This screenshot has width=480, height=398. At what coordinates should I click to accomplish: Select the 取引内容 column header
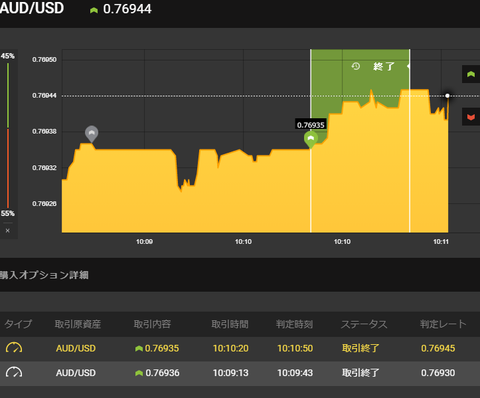(x=152, y=324)
